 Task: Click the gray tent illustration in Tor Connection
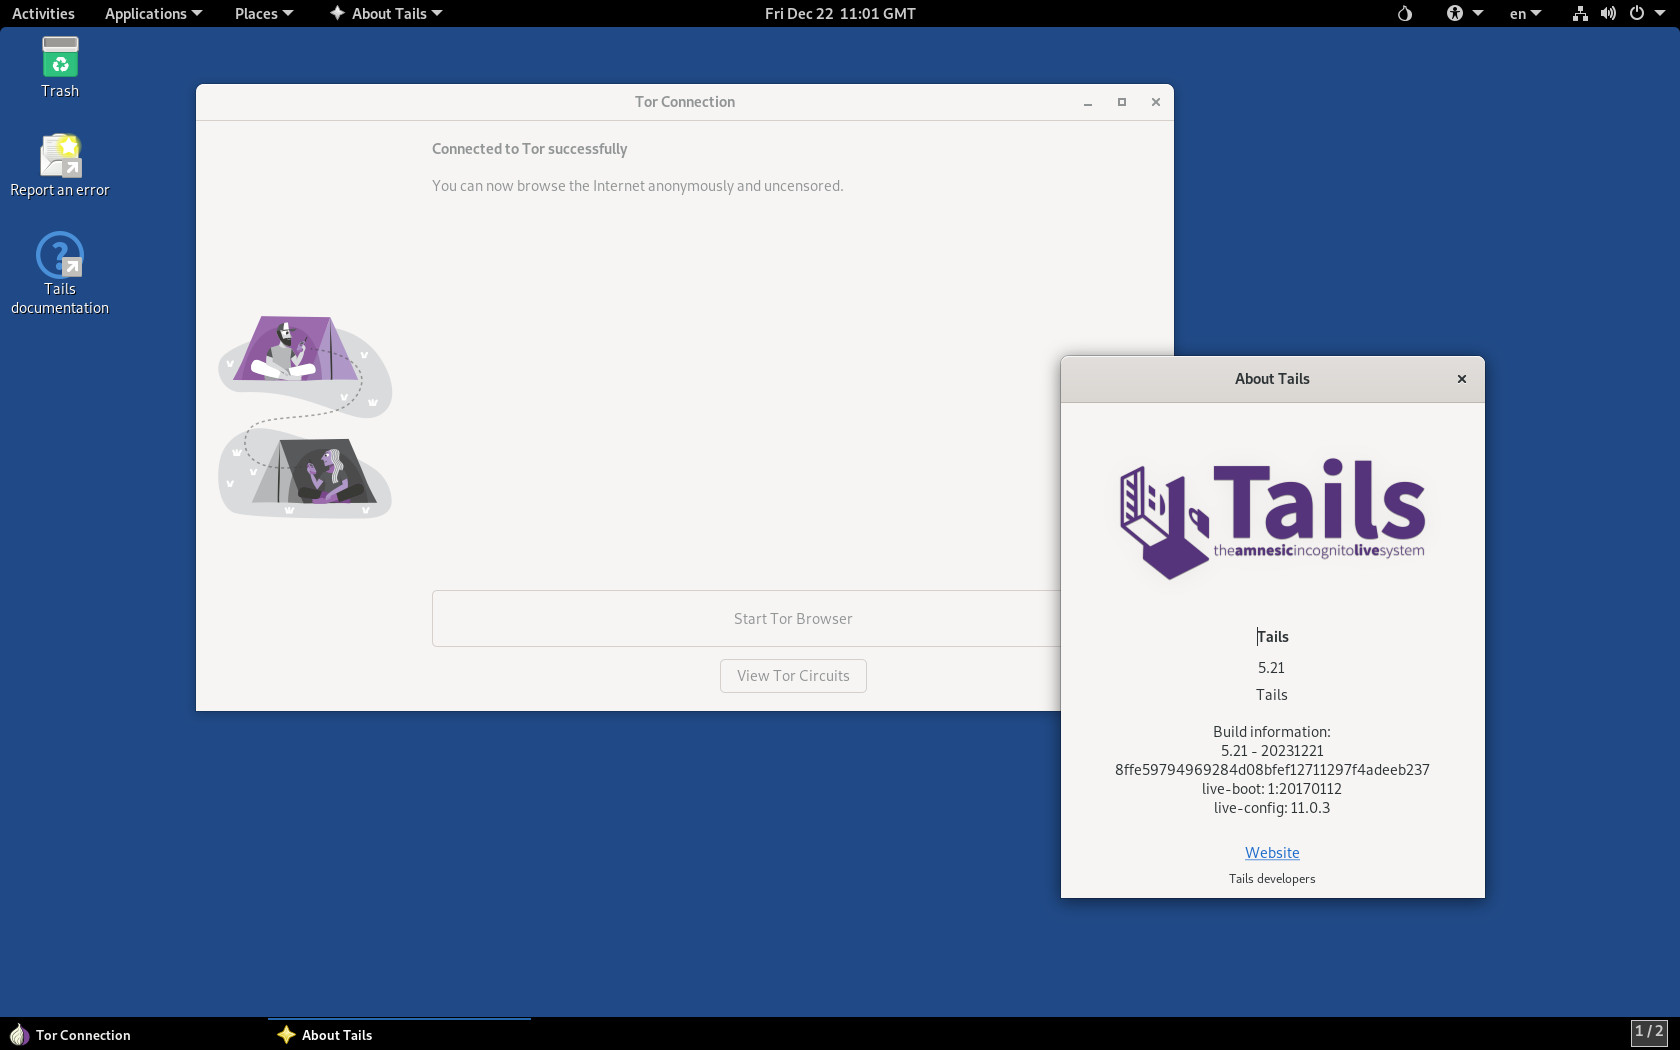pos(315,471)
